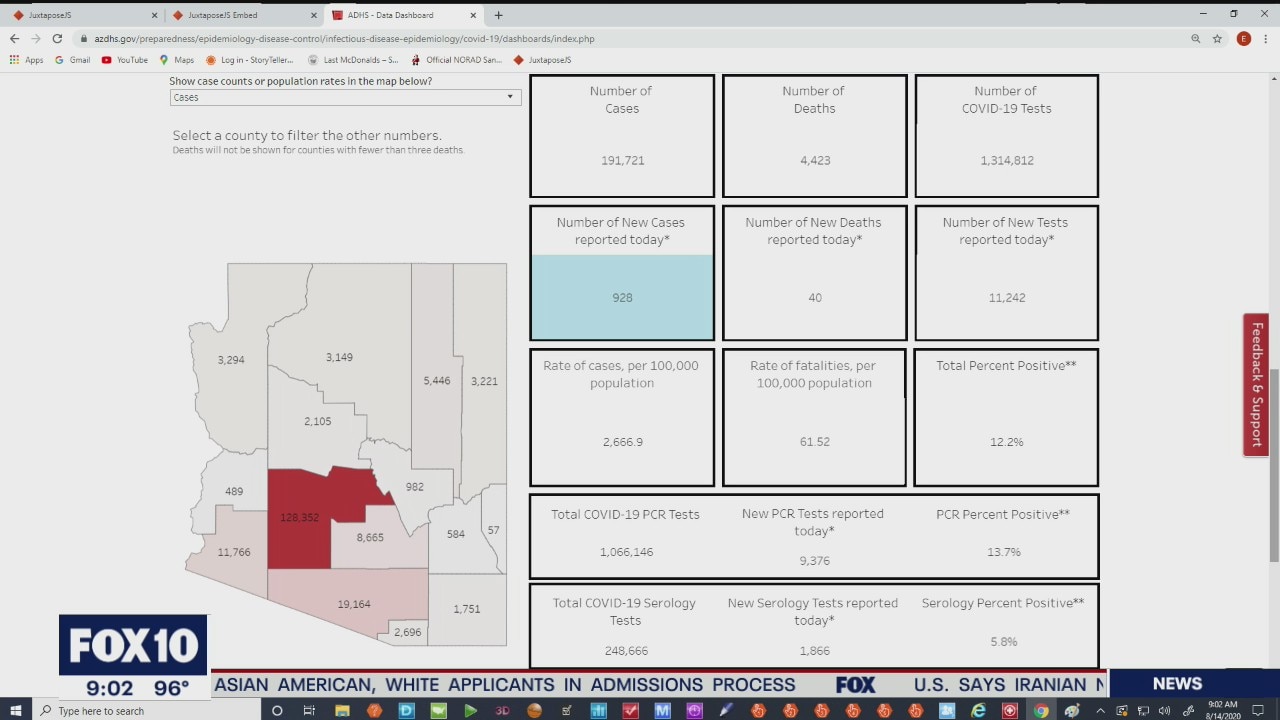Image resolution: width=1280 pixels, height=720 pixels.
Task: Switch to the first JuxtaposeJS tab
Action: (80, 15)
